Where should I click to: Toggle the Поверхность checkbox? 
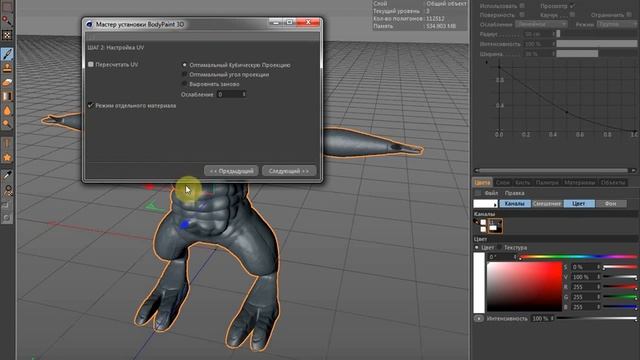click(x=522, y=15)
